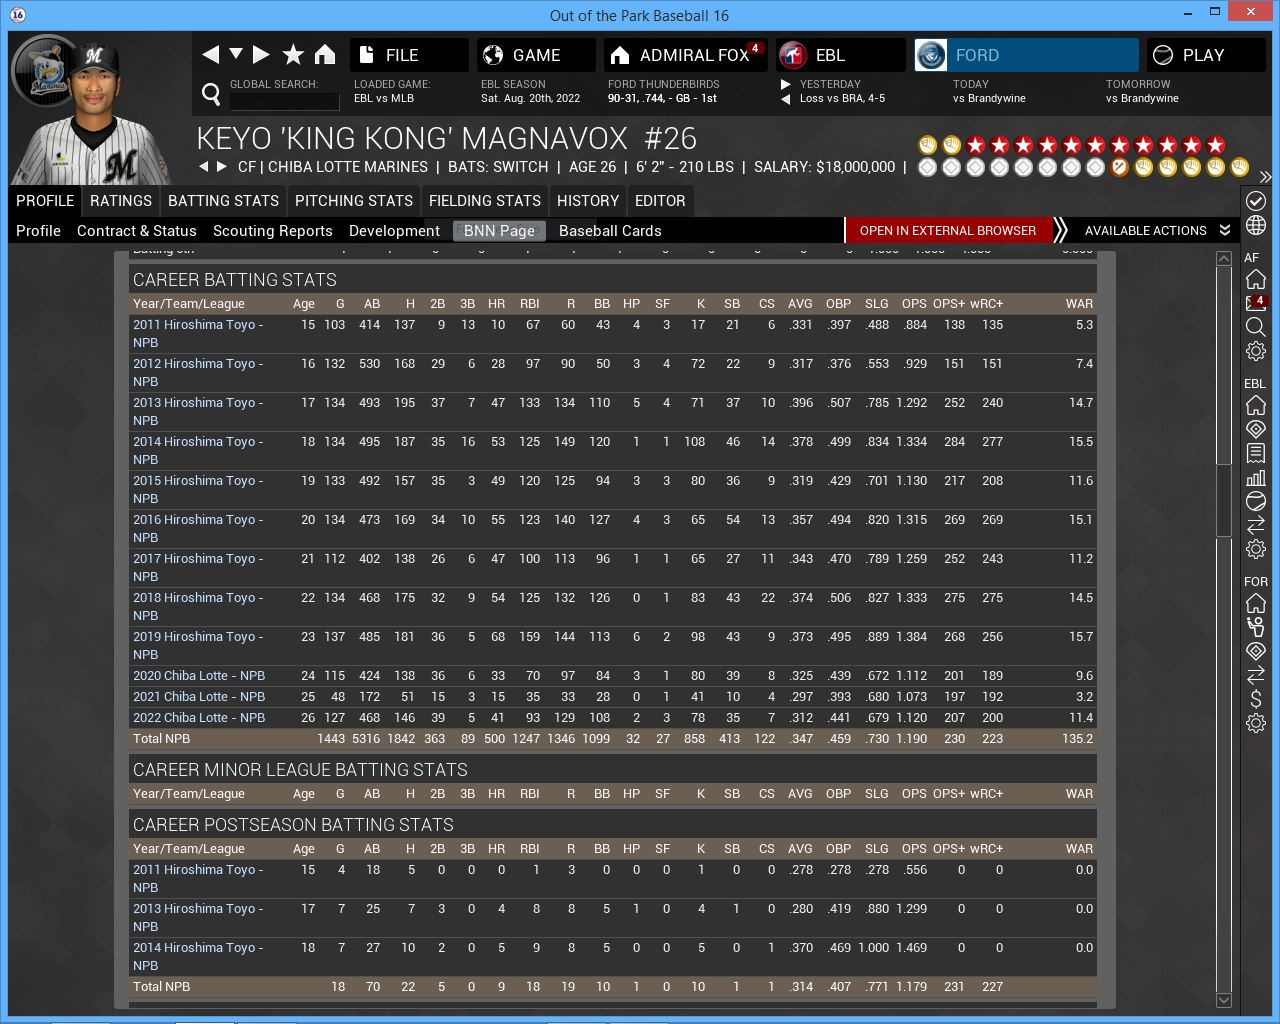1280x1024 pixels.
Task: Click the AF search magnifier in the sidebar
Action: tap(1256, 327)
